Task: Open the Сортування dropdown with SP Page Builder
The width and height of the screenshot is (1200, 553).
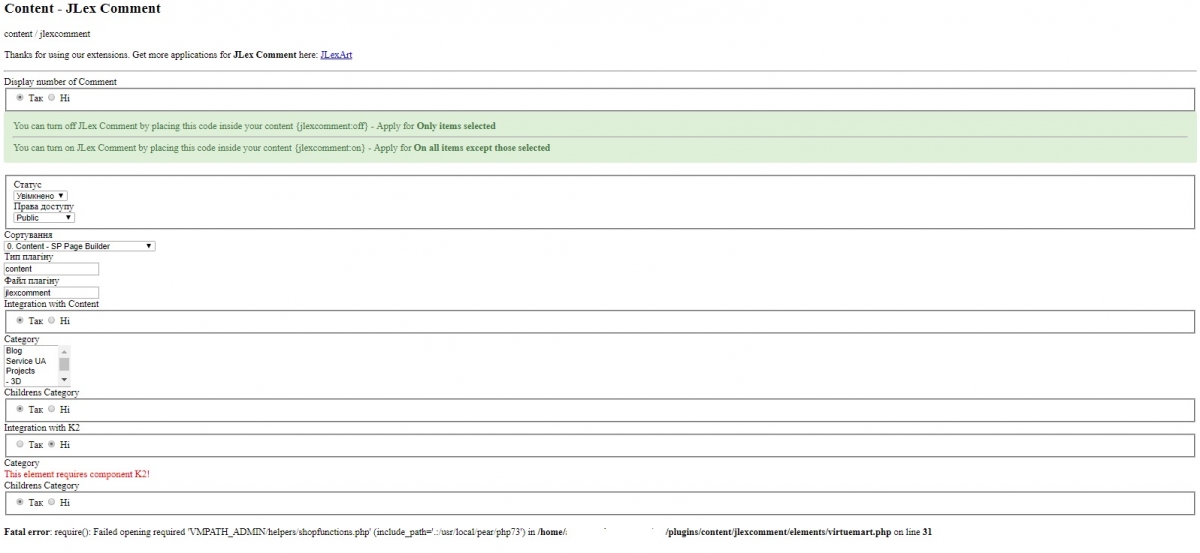Action: tap(80, 245)
